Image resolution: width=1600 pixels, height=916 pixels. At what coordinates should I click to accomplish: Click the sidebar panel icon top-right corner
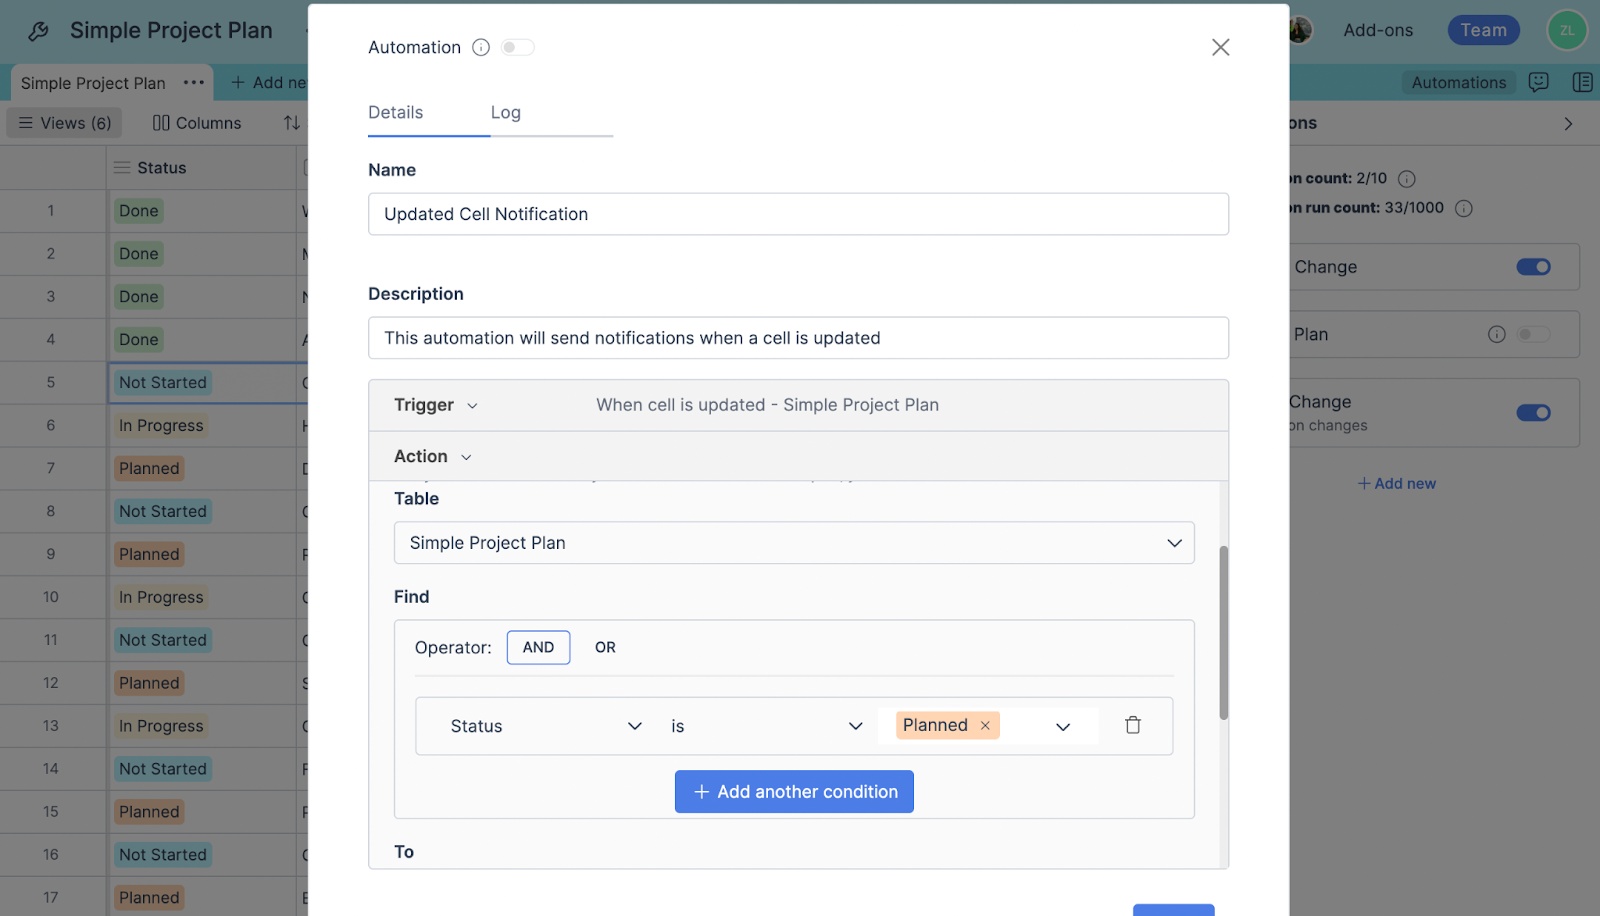point(1582,82)
